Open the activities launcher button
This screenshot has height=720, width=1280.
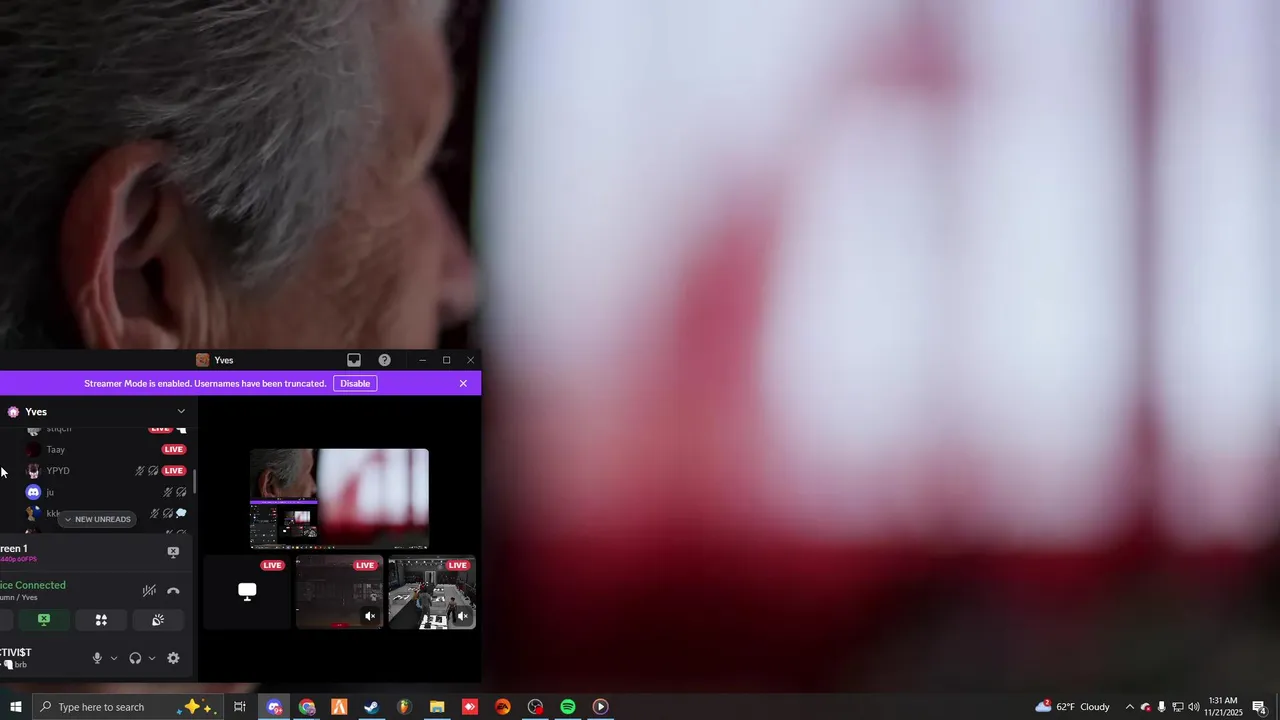pyautogui.click(x=101, y=620)
